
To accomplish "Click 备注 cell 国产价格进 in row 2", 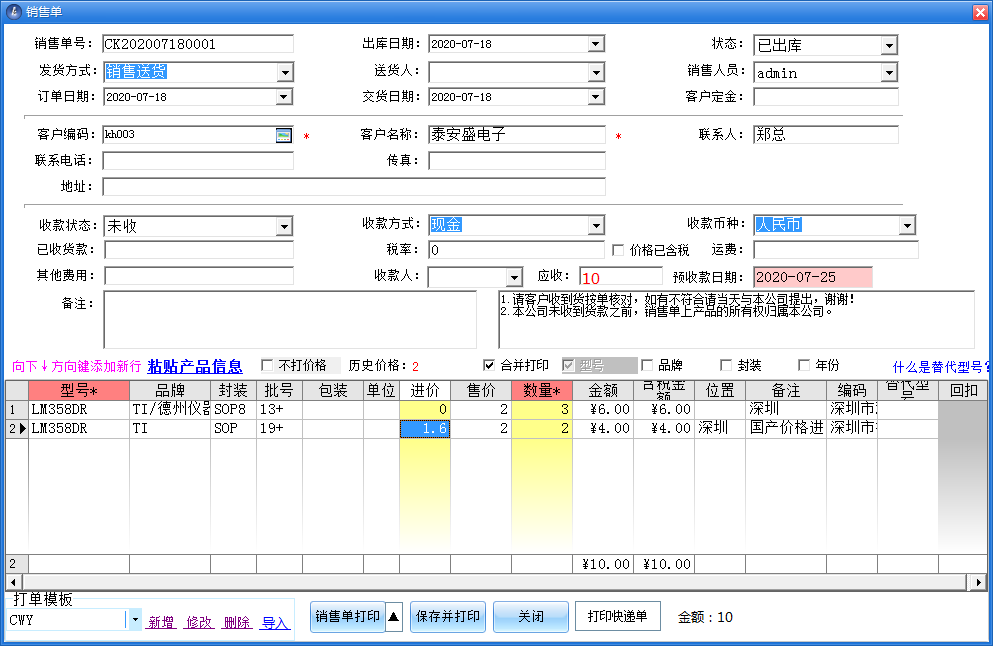I will 786,429.
